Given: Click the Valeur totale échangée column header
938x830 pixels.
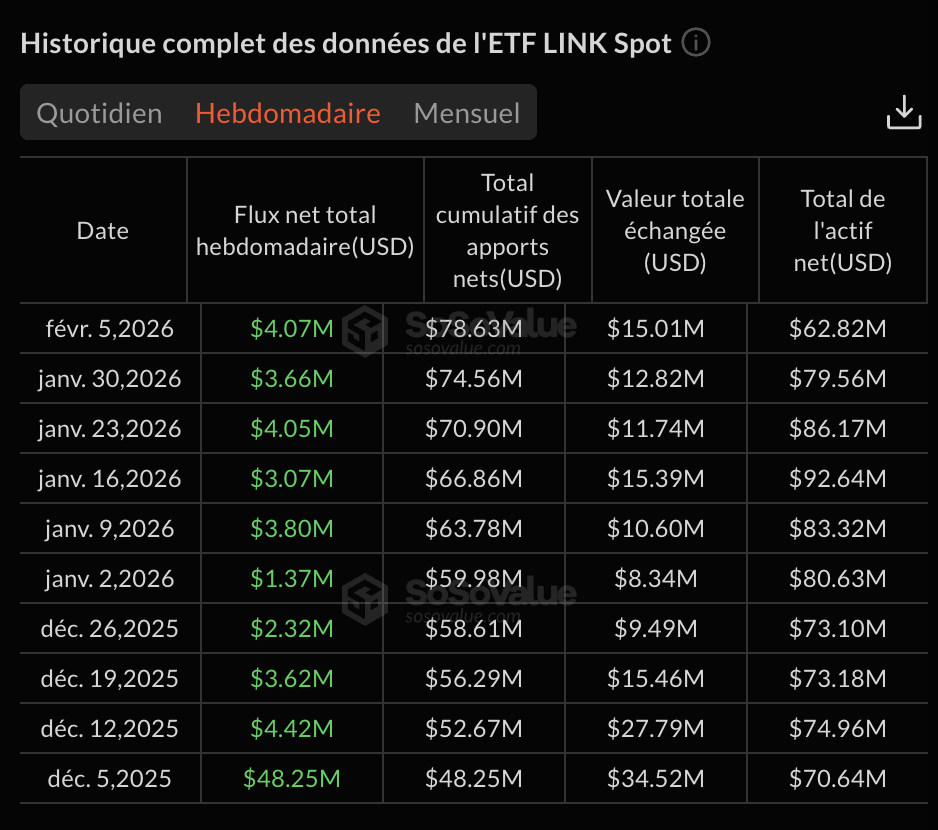Looking at the screenshot, I should (675, 230).
